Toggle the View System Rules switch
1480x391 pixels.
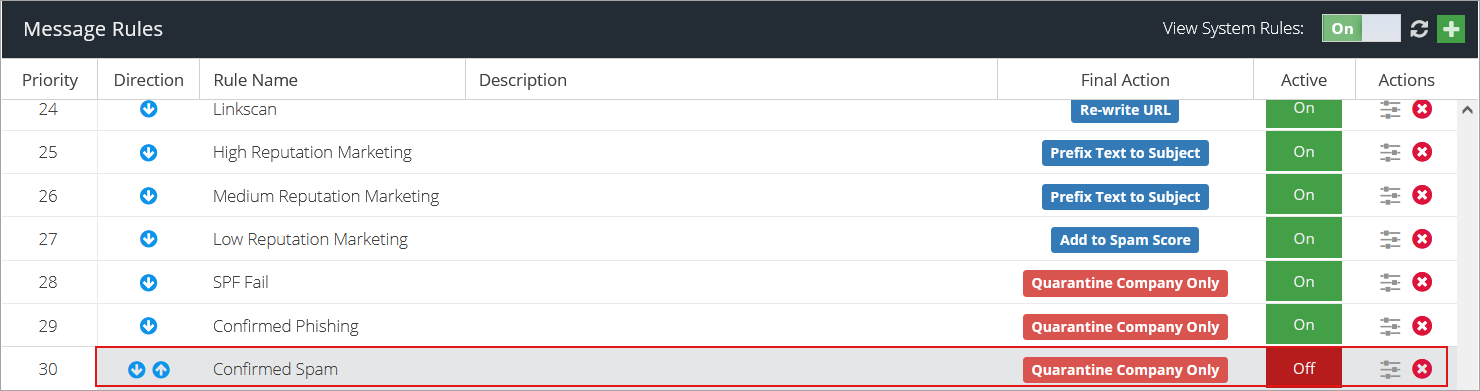[x=1361, y=29]
